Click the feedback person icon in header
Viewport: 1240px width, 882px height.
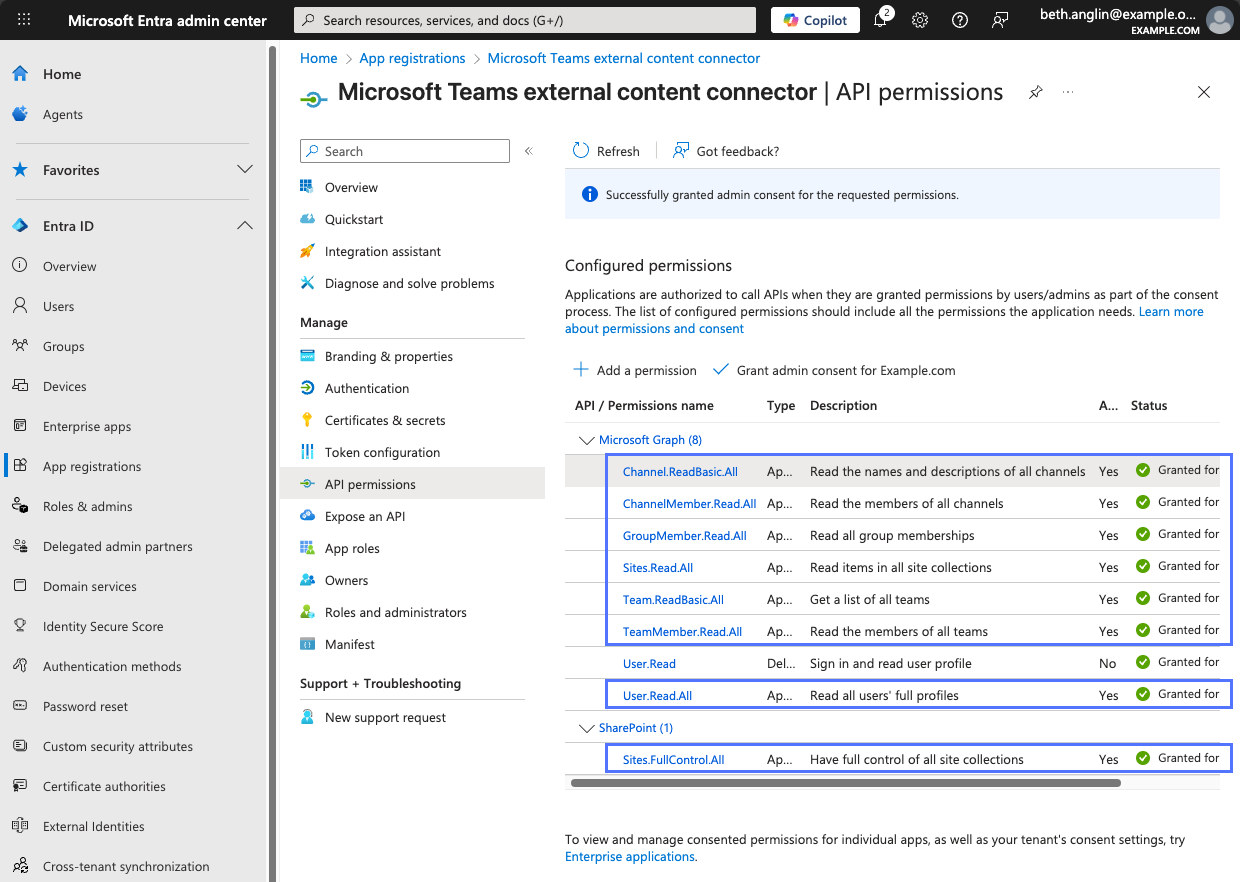tap(1000, 20)
